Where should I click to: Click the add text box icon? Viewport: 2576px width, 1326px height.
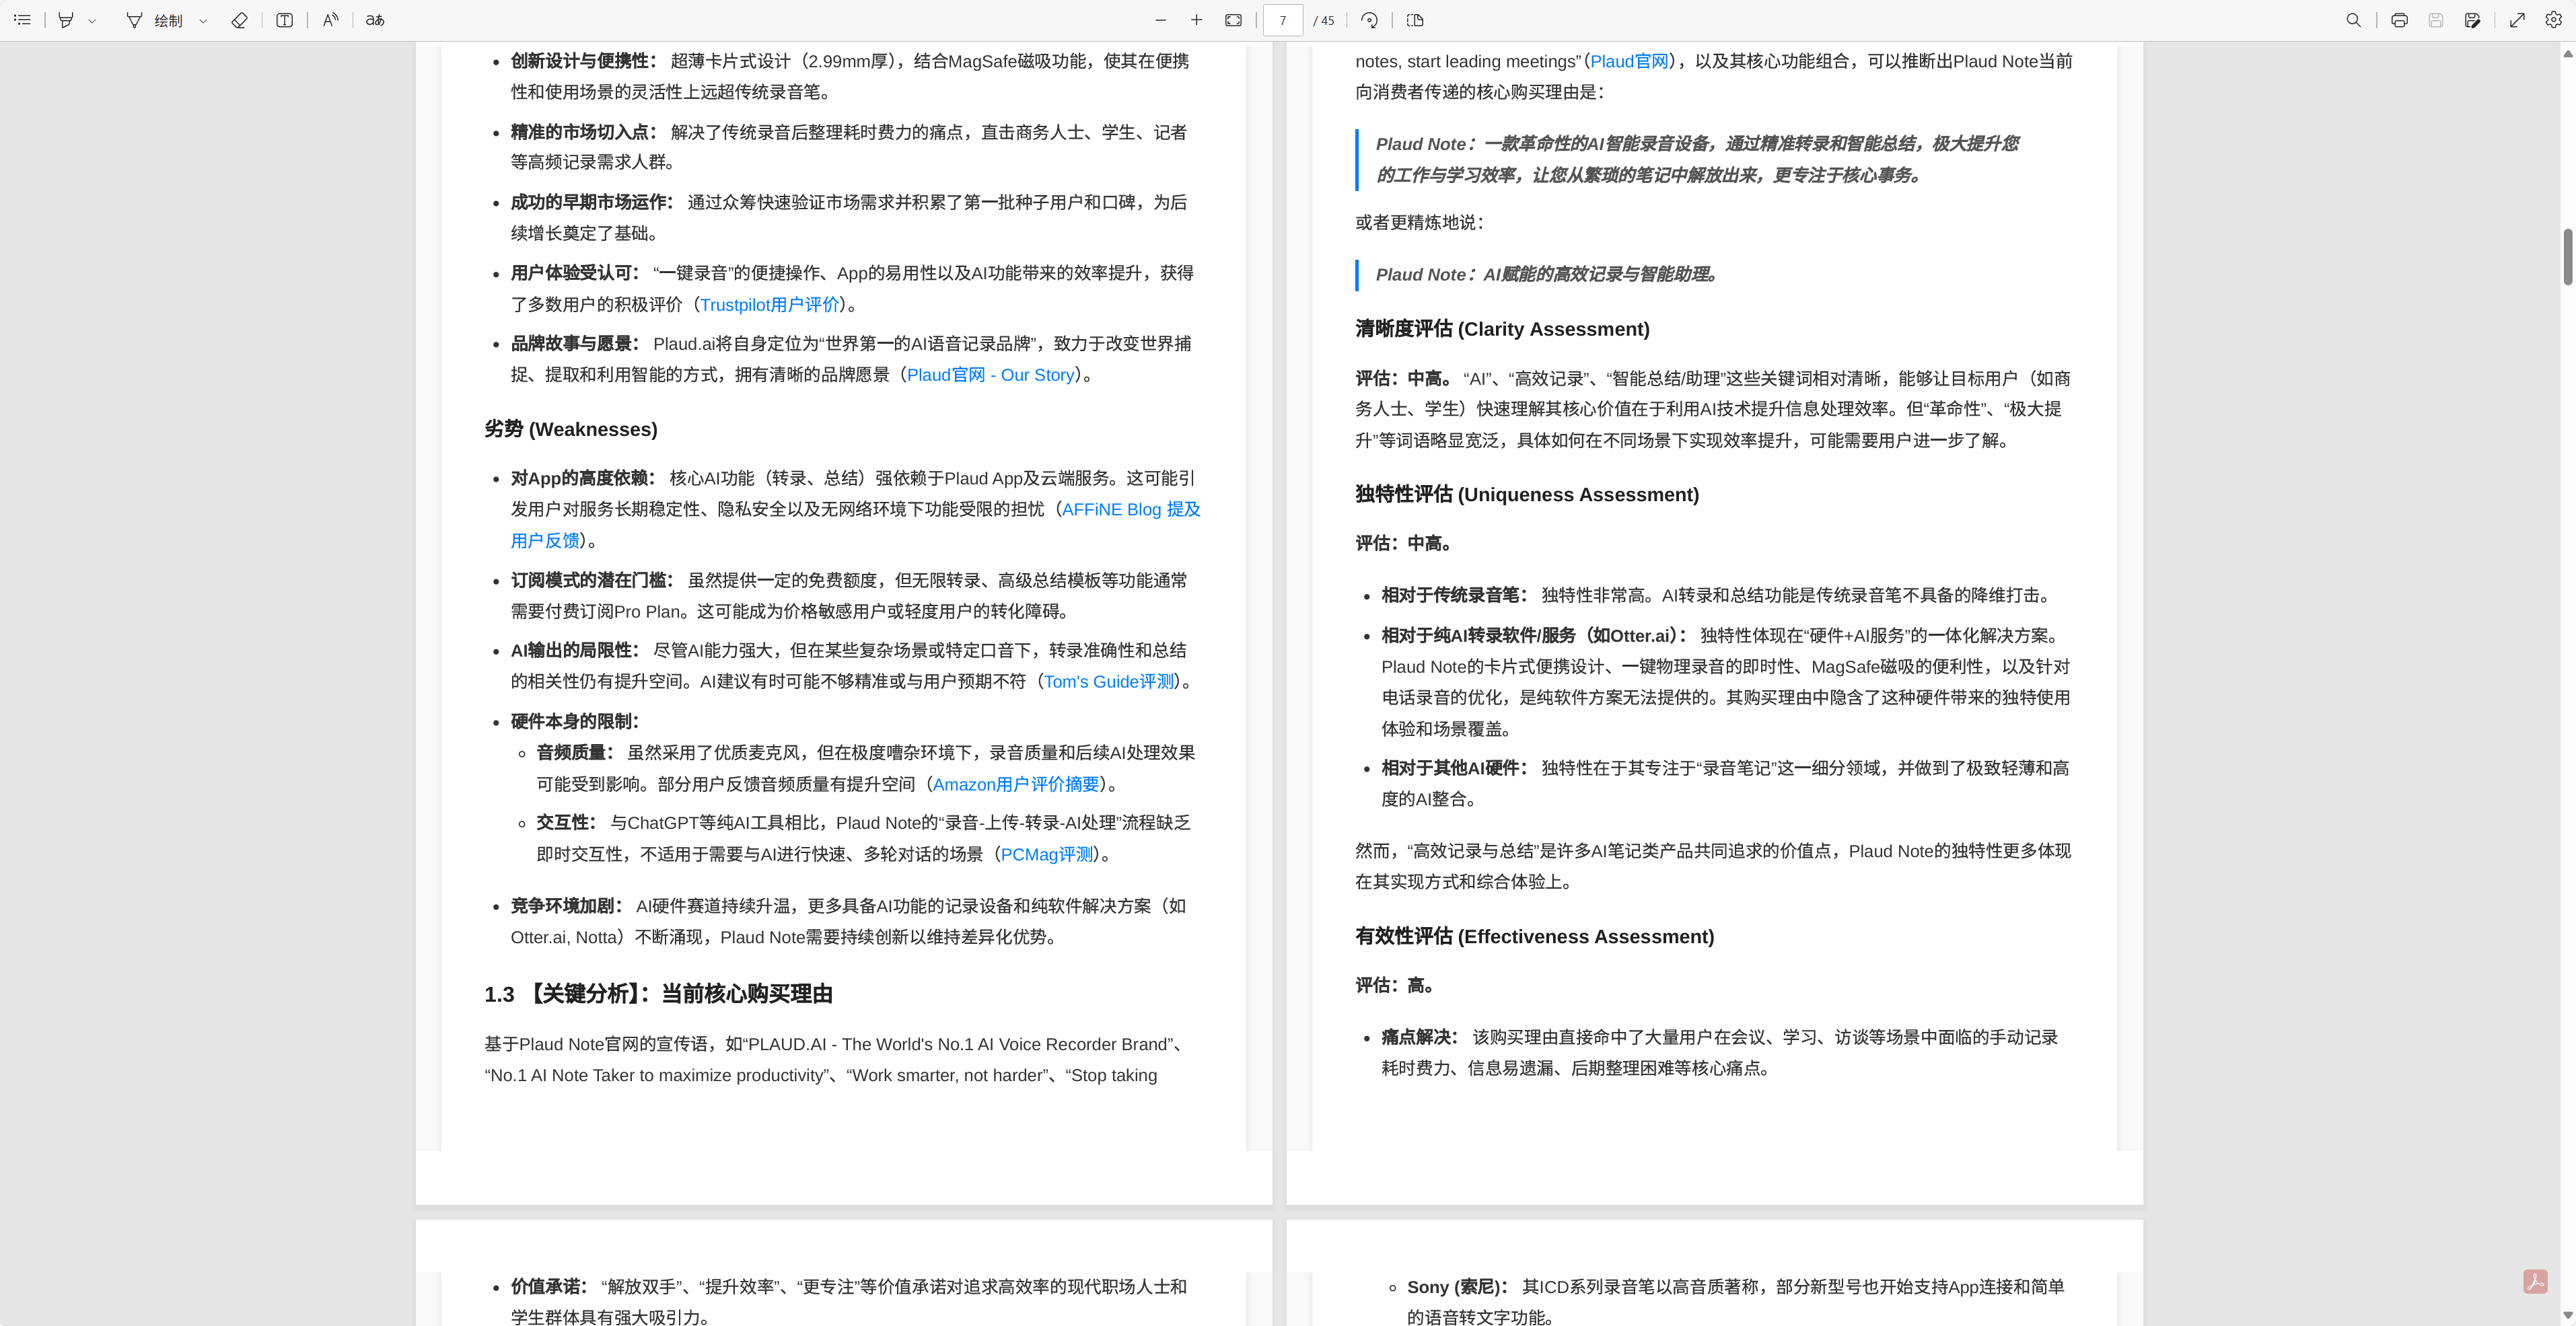pos(285,20)
